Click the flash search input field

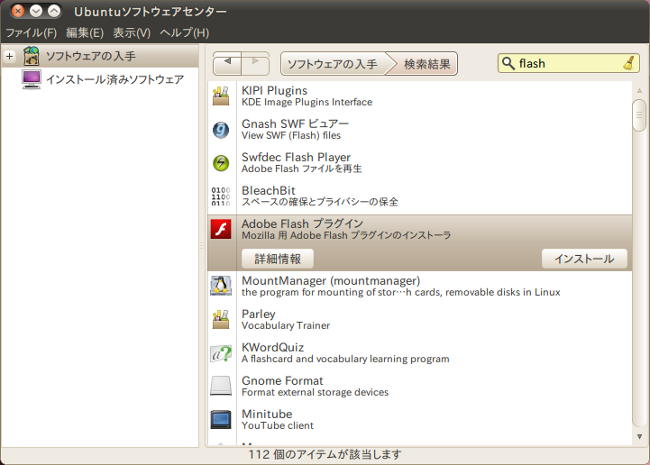tap(565, 63)
